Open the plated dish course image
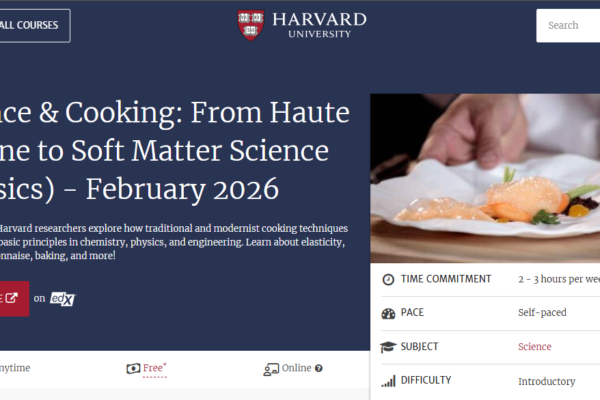600x400 pixels. [x=485, y=178]
